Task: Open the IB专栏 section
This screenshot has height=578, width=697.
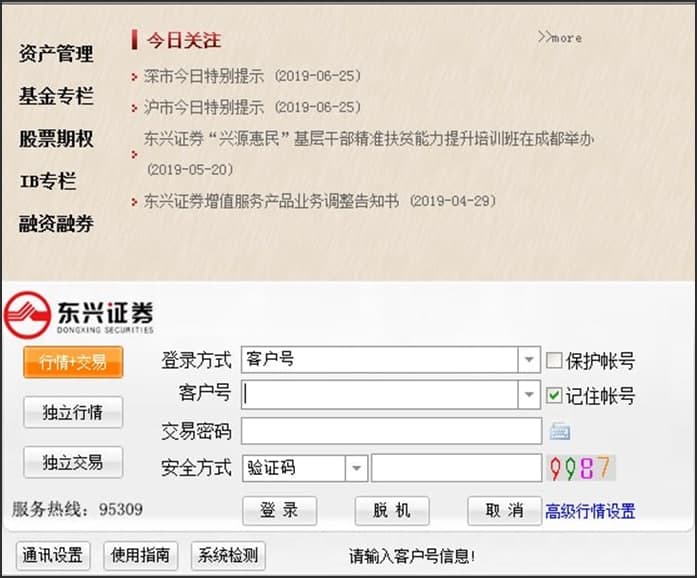Action: [48, 181]
